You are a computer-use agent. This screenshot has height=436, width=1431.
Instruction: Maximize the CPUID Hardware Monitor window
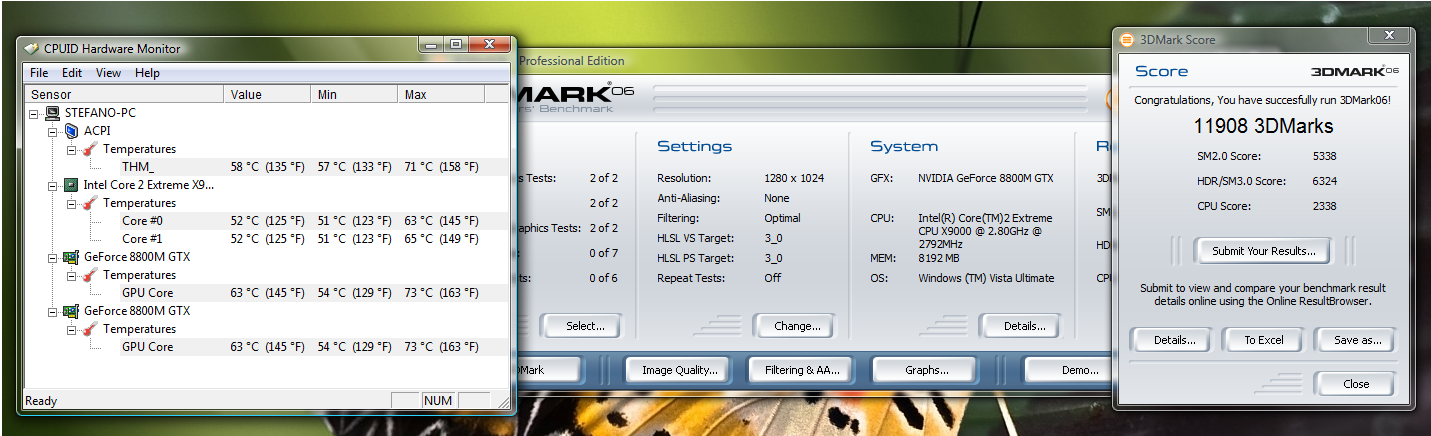tap(456, 44)
